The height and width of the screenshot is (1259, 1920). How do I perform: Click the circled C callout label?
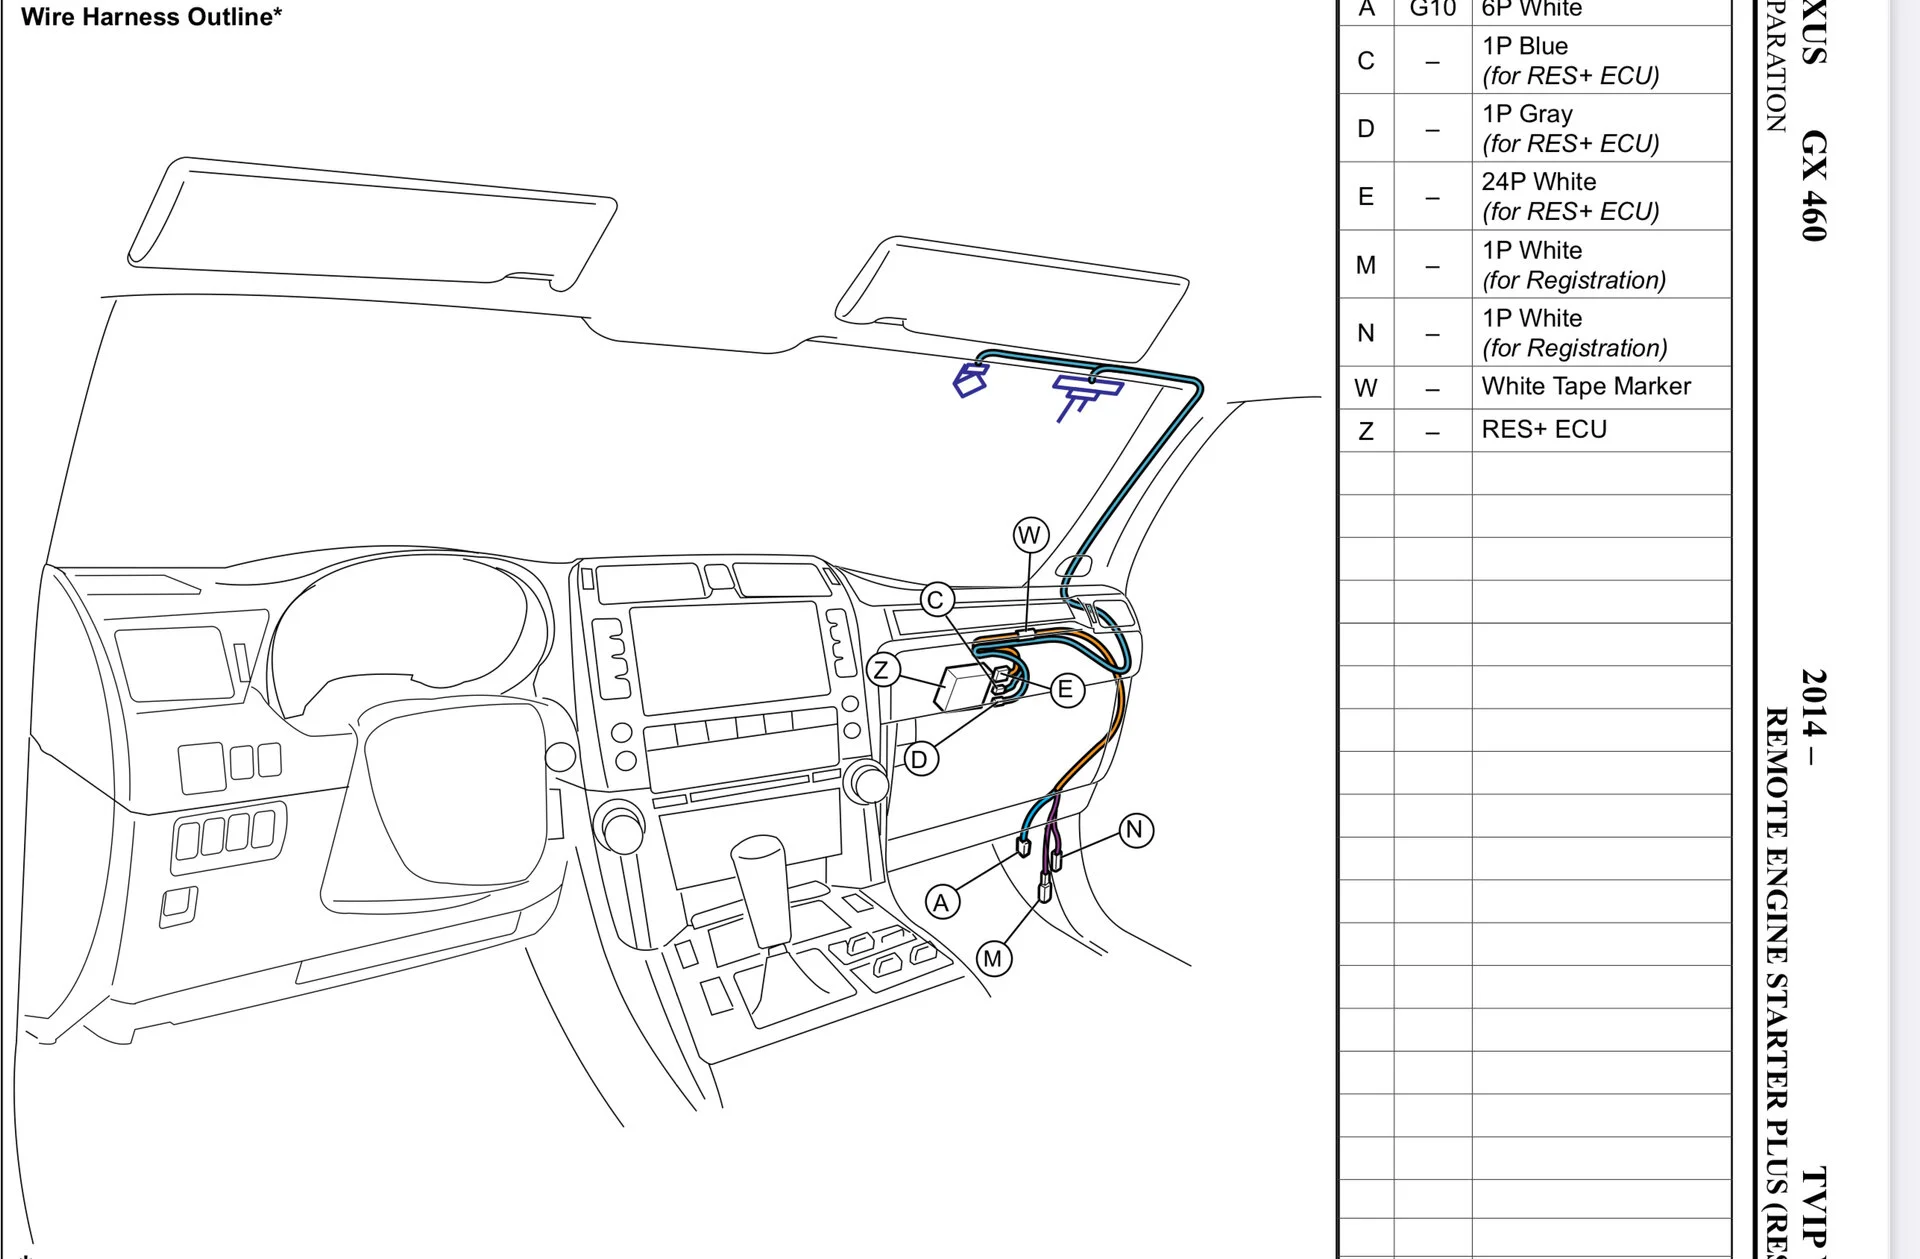click(937, 600)
